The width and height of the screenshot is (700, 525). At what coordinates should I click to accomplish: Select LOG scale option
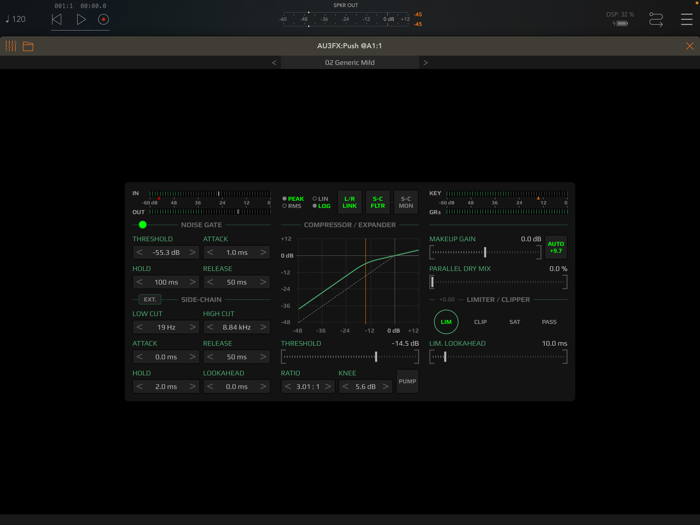click(x=321, y=206)
